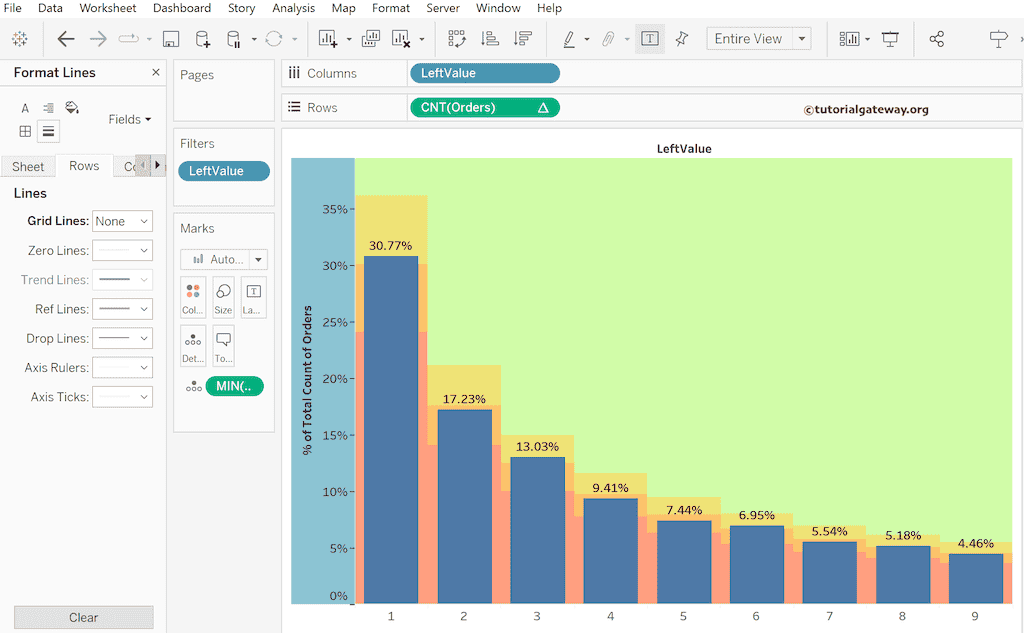Viewport: 1024px width, 633px height.
Task: Open the Fields dropdown in Format pane
Action: tap(129, 119)
